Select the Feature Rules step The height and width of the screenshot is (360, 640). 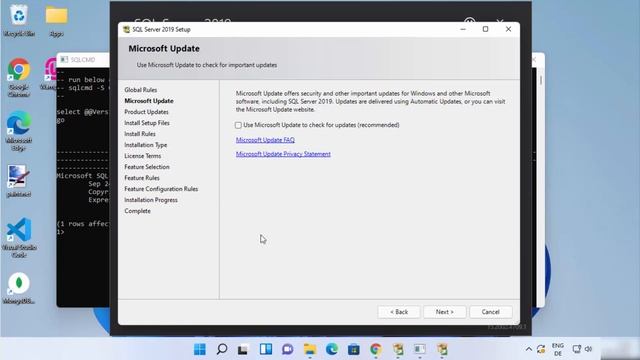pos(142,178)
